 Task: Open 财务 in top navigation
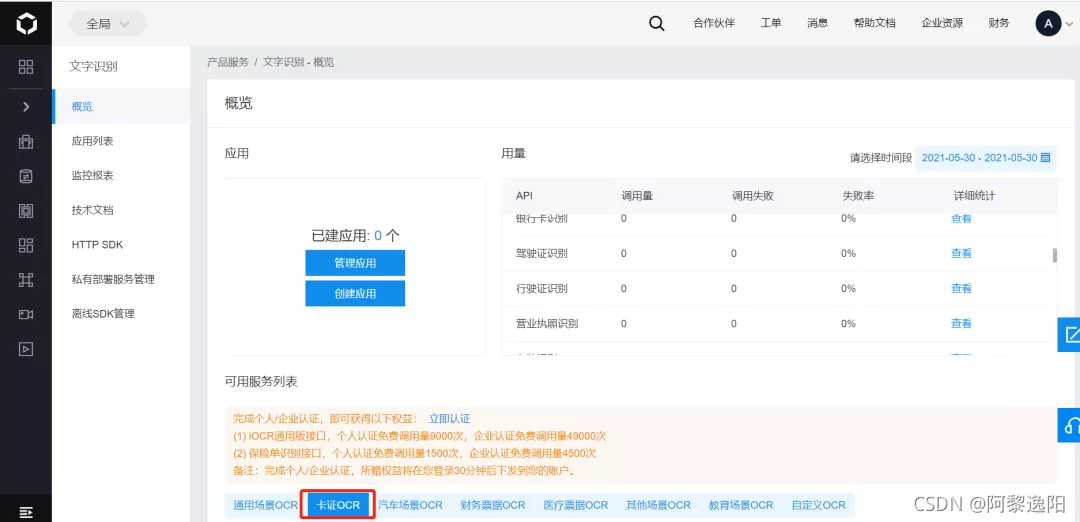999,23
